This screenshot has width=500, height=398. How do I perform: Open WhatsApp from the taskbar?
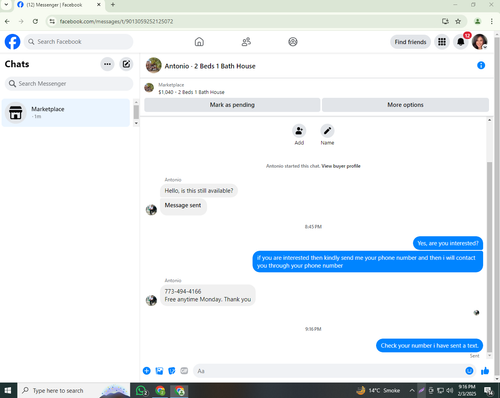(x=141, y=390)
